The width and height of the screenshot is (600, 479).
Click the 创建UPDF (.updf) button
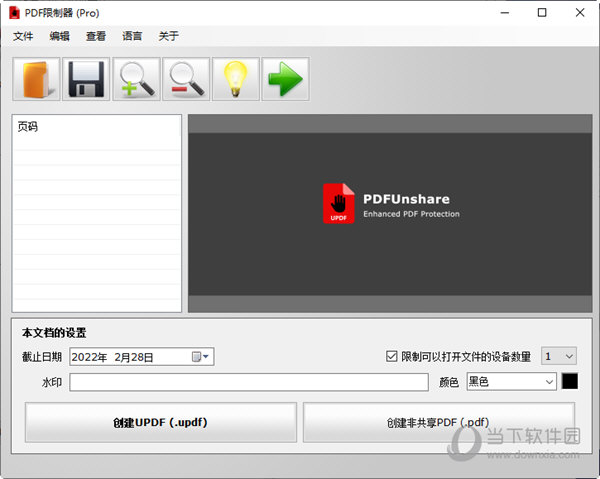[x=161, y=422]
